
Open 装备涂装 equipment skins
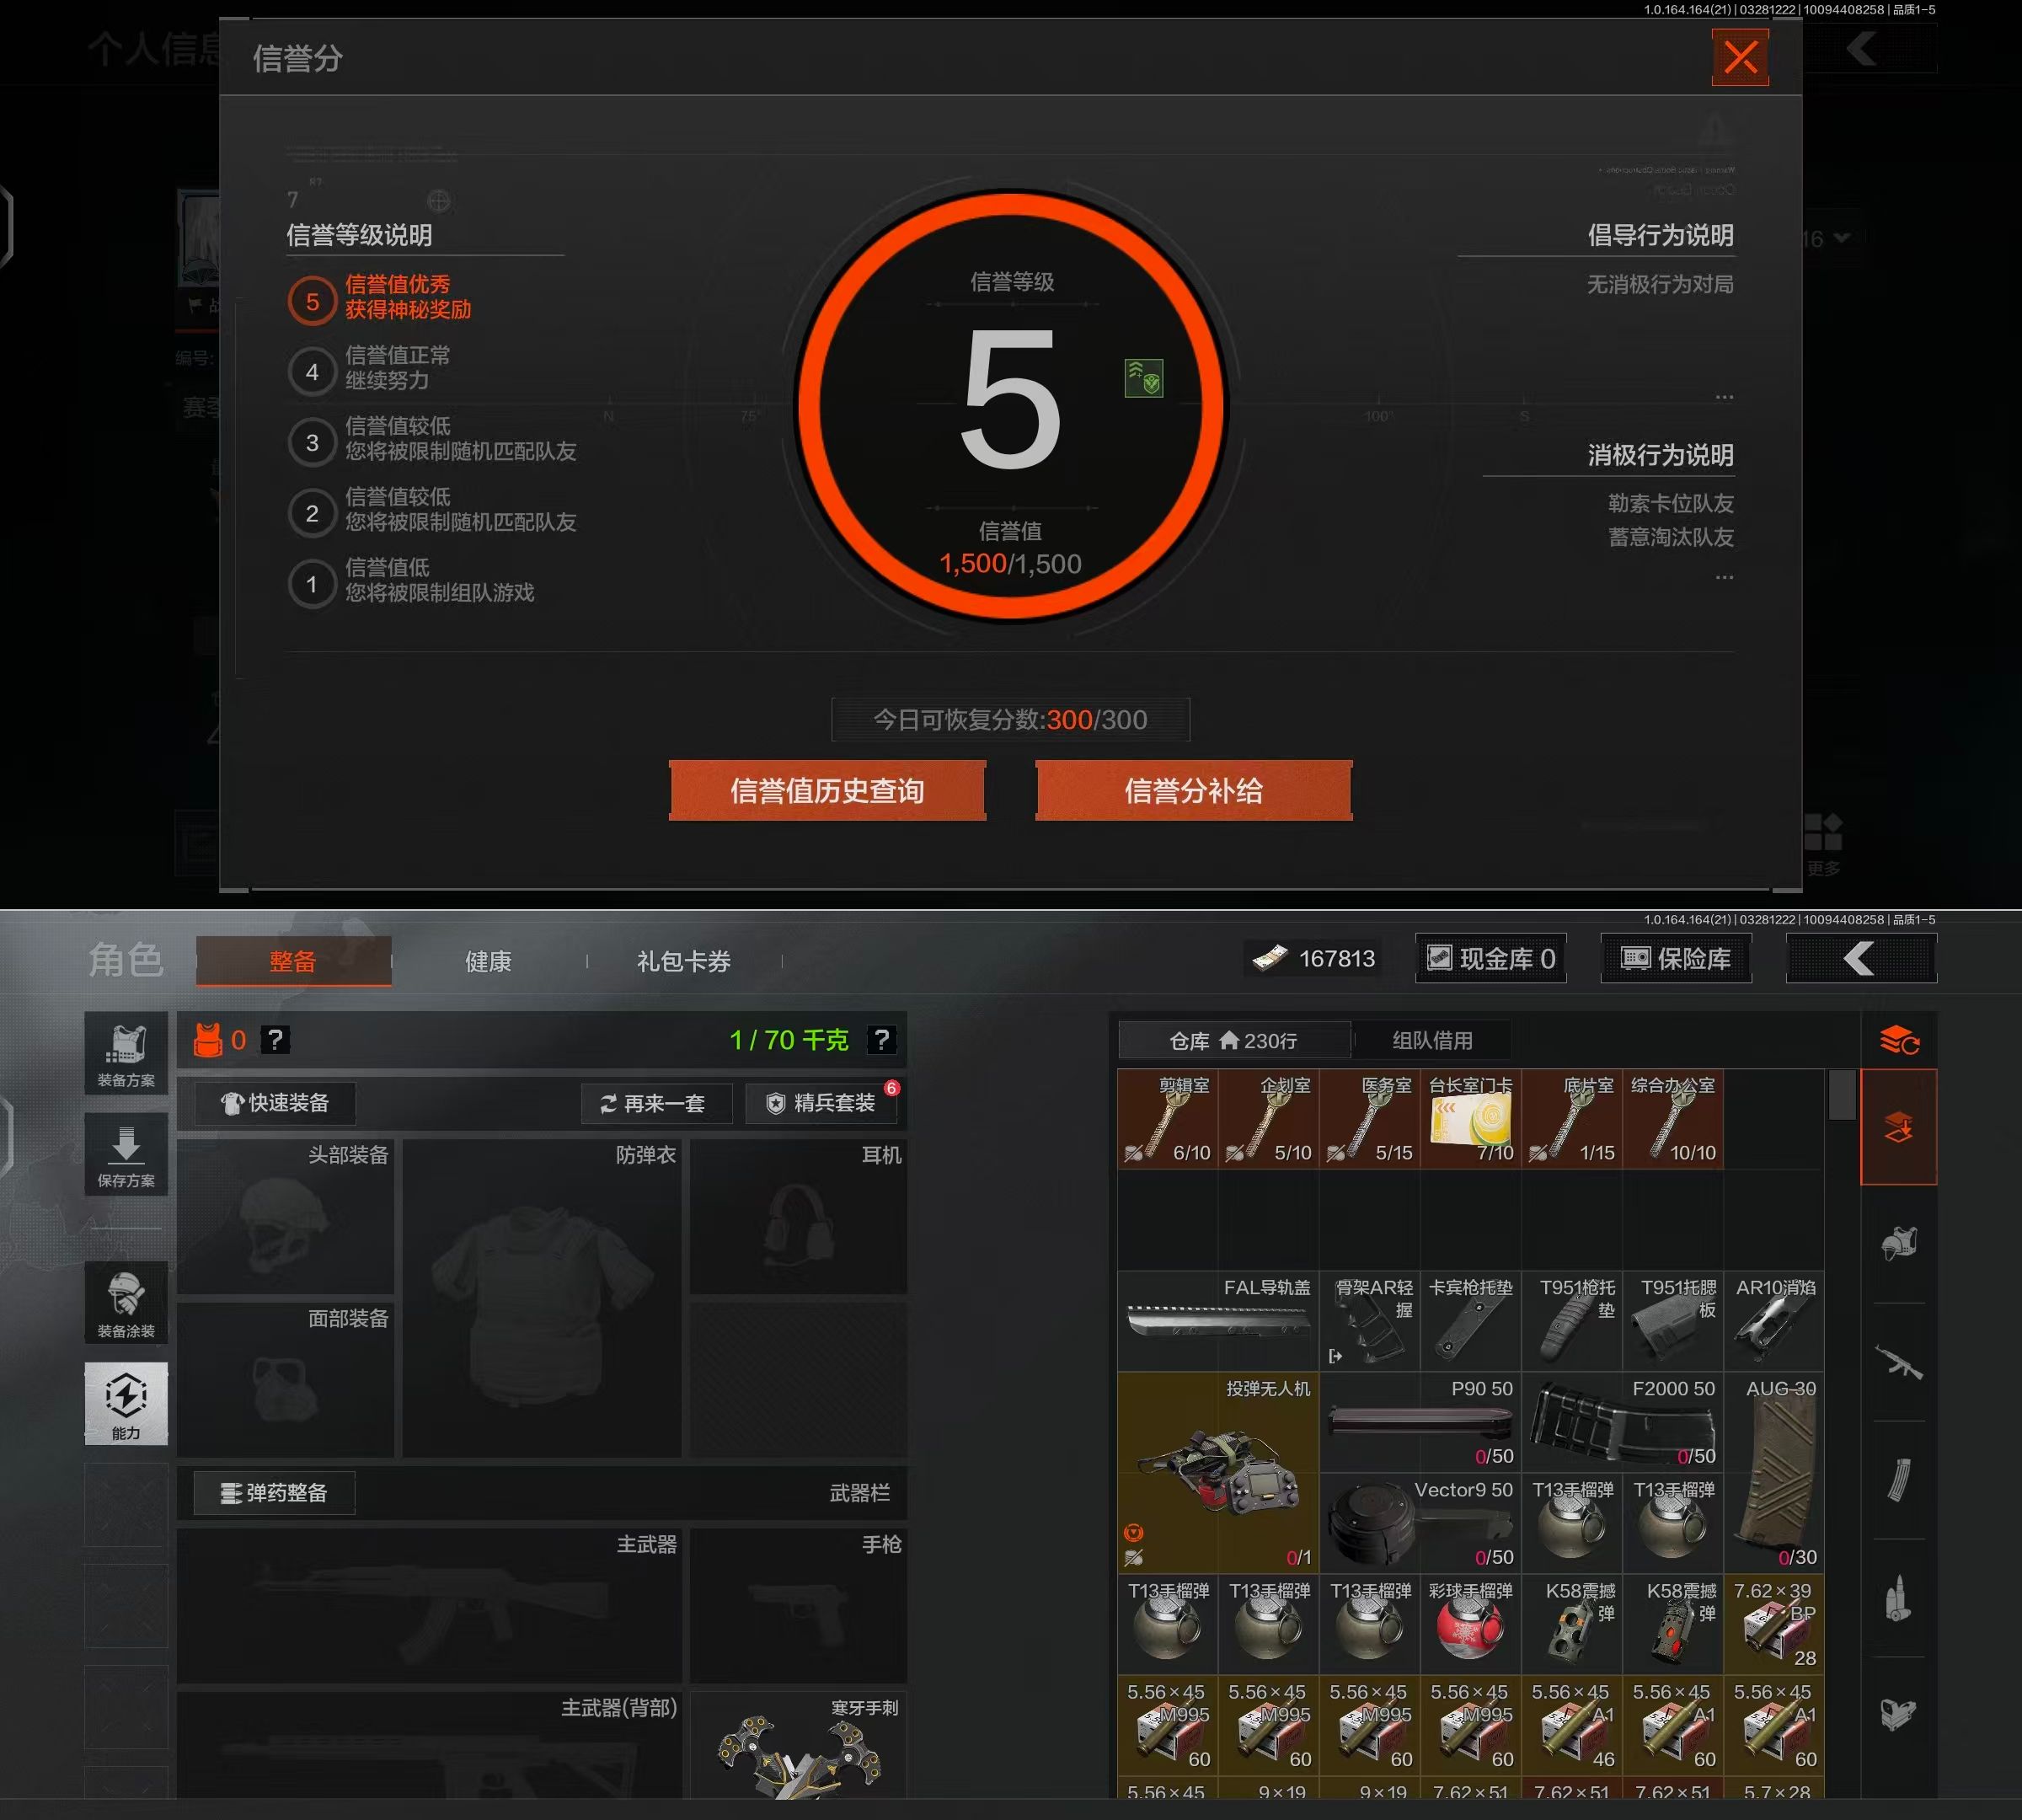click(x=126, y=1304)
